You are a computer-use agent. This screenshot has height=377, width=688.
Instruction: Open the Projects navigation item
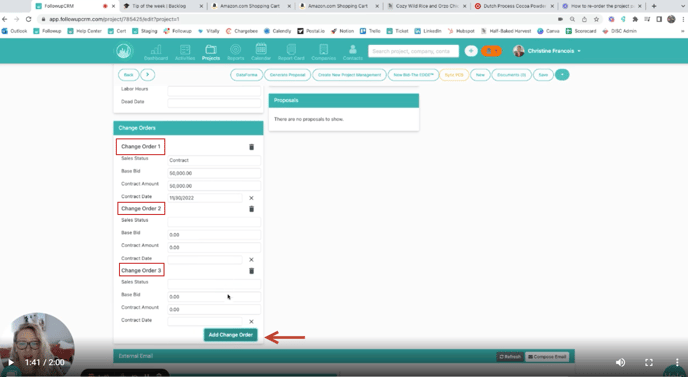211,52
